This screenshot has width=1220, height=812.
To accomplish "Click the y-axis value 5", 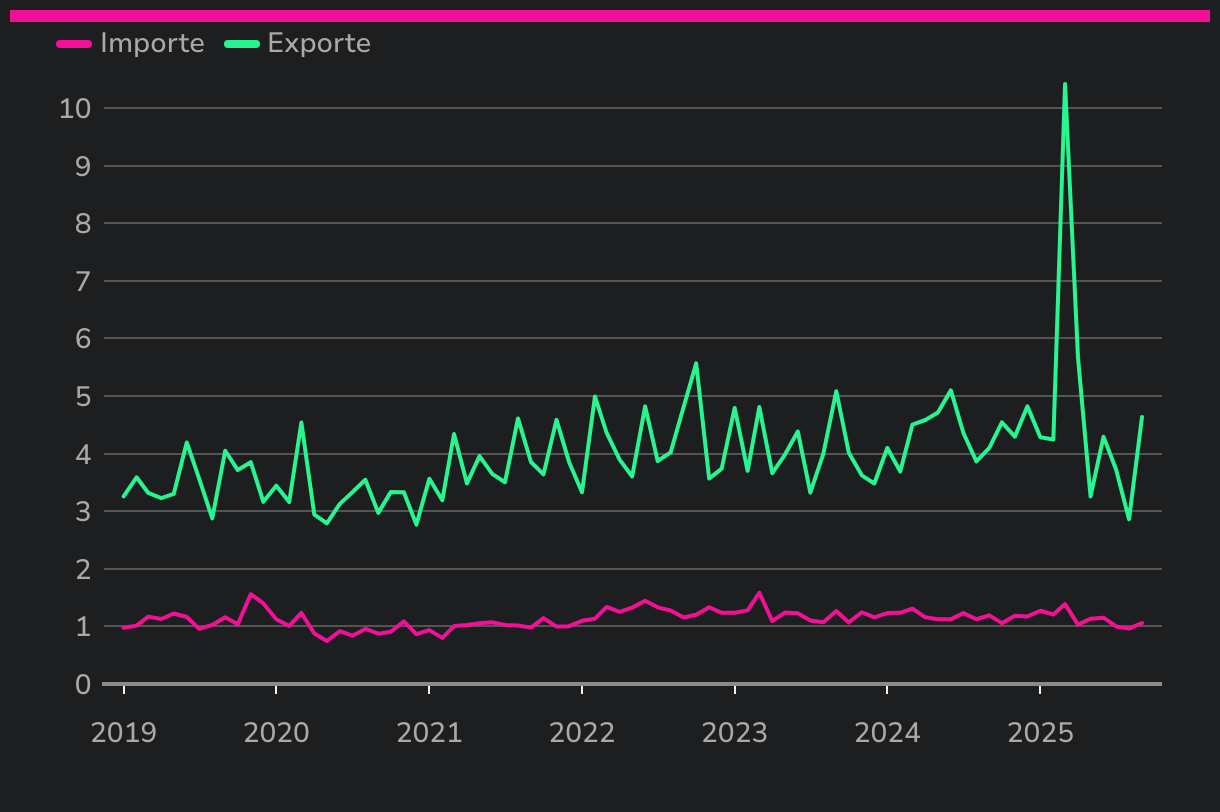I will 83,397.
